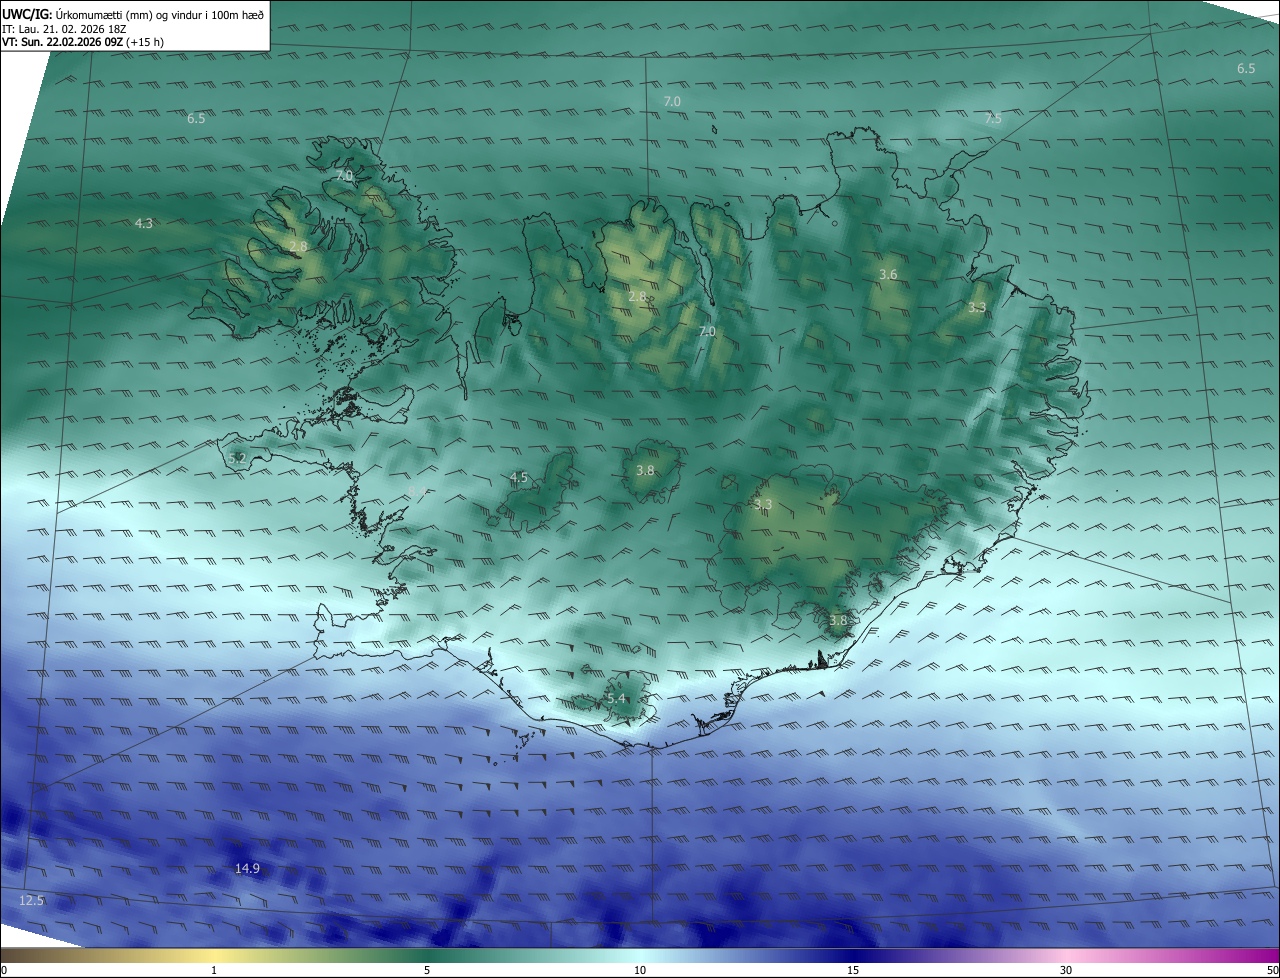Click the 50 tick on the color scale
Screen dimensions: 1280x978
(1272, 970)
